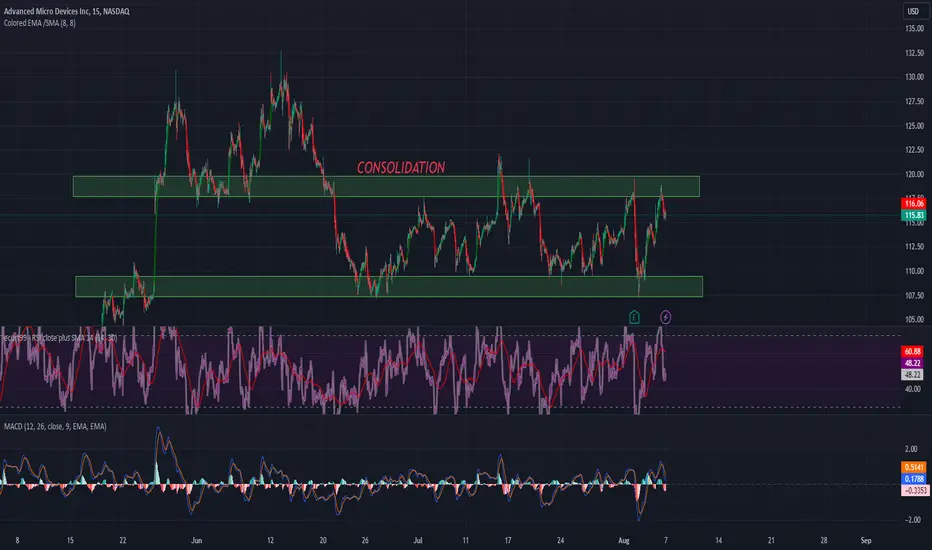Viewport: 932px width, 550px height.
Task: Click the green 115.83 price label
Action: pyautogui.click(x=914, y=215)
